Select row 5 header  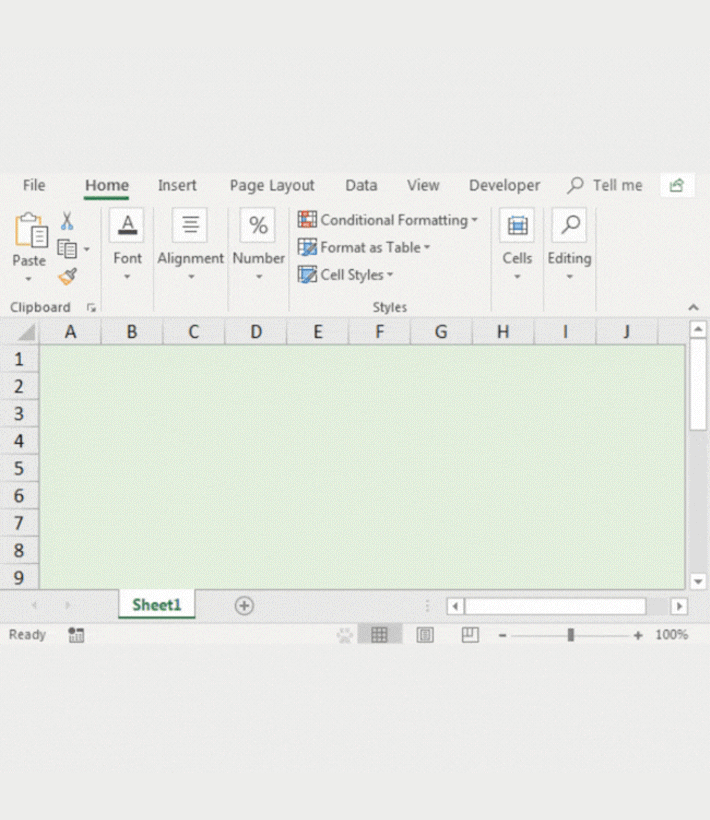click(19, 468)
